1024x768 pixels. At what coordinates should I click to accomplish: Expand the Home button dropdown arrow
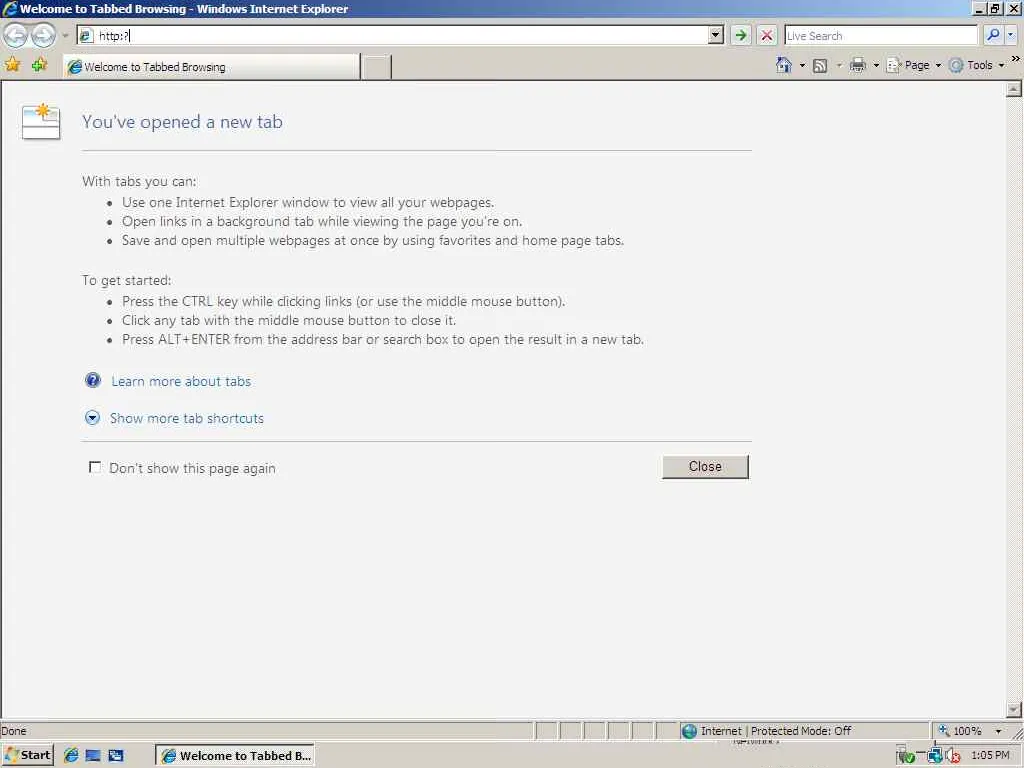pos(802,65)
